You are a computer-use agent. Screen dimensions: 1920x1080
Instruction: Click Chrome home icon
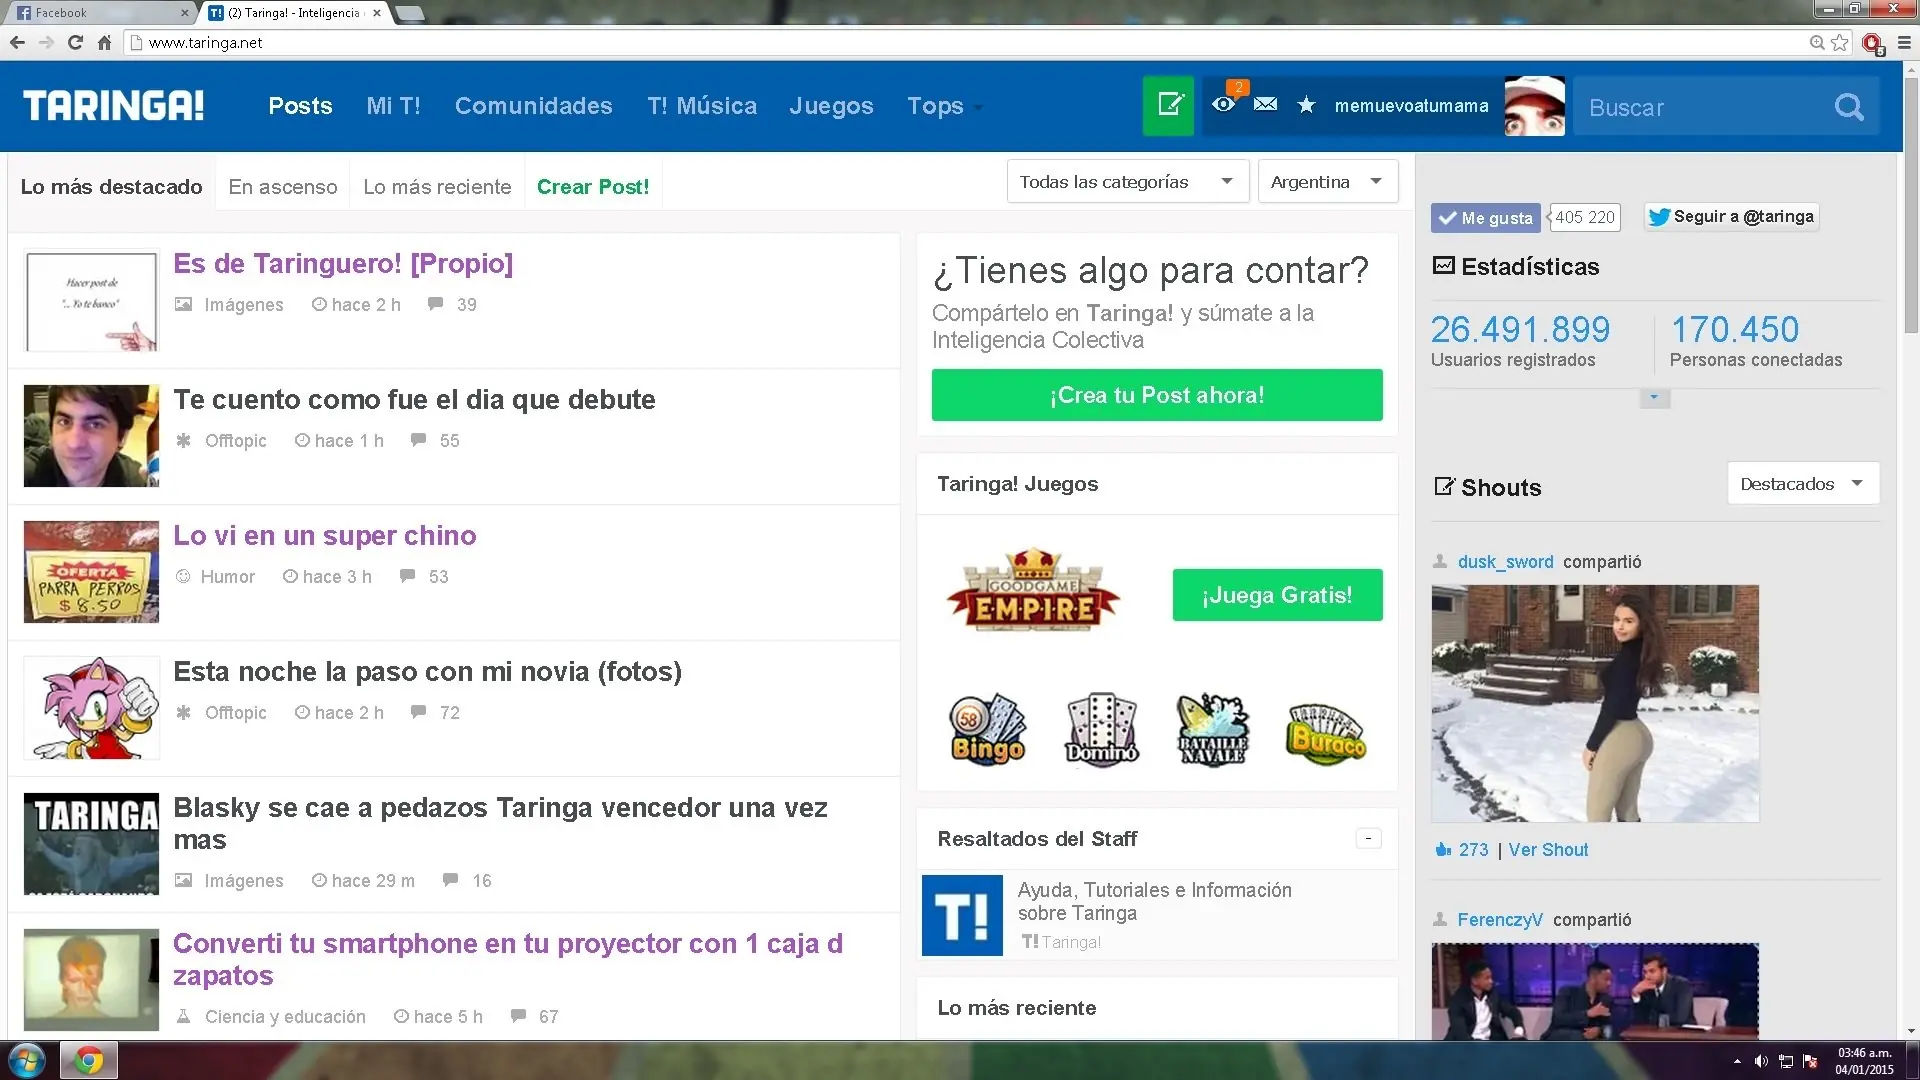(104, 42)
